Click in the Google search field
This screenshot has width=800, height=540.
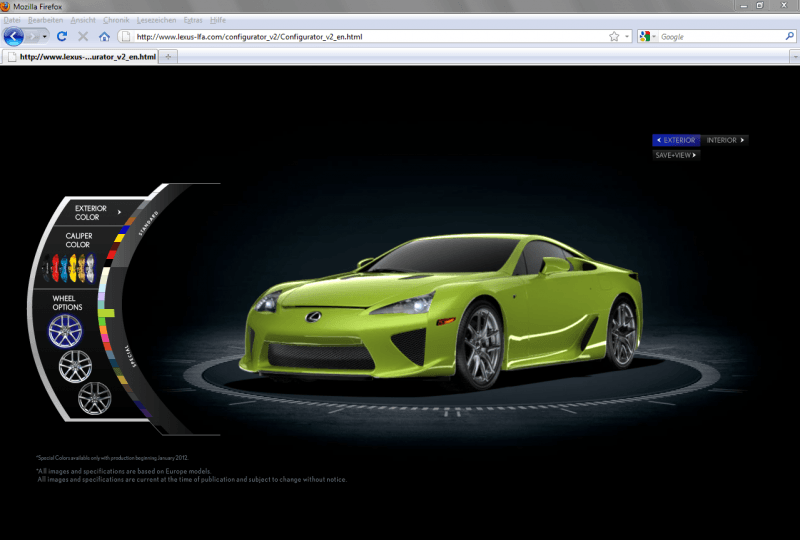(x=721, y=37)
